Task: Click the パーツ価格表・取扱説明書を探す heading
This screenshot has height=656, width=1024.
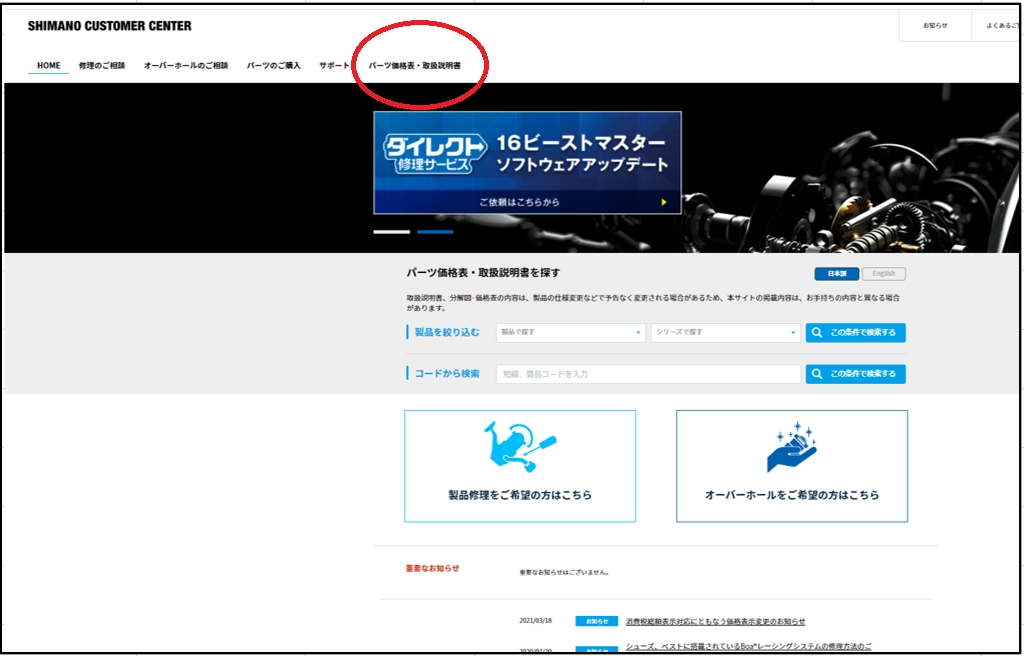Action: pos(483,272)
